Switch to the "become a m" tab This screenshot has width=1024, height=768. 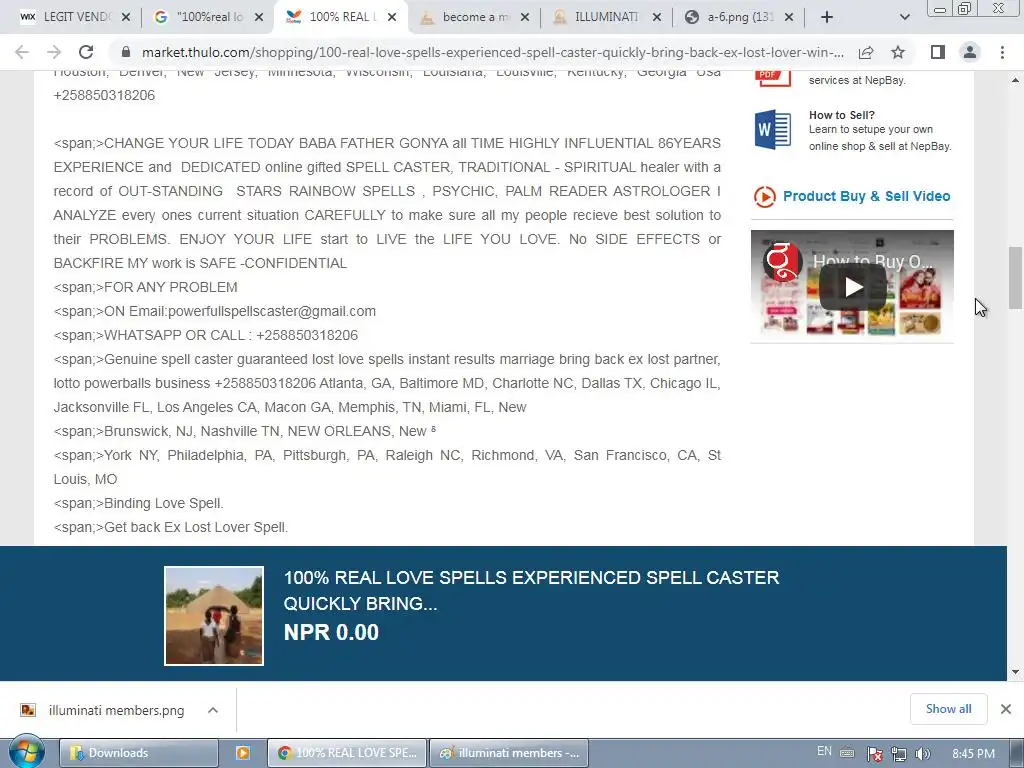coord(474,17)
